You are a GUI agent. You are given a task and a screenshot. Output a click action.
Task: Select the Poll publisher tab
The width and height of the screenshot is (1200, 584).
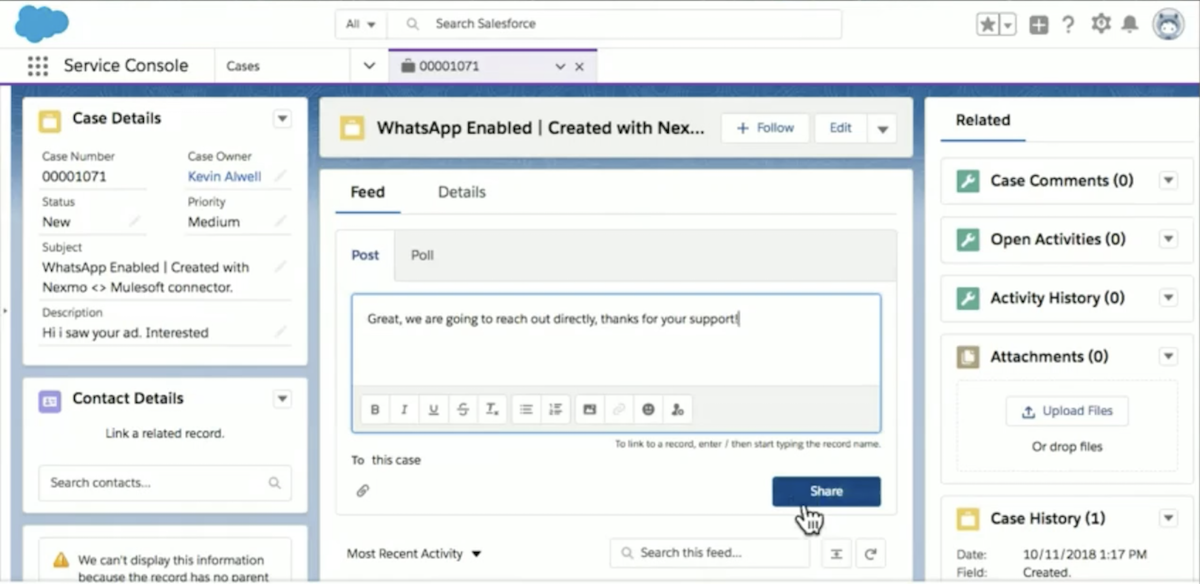click(422, 255)
